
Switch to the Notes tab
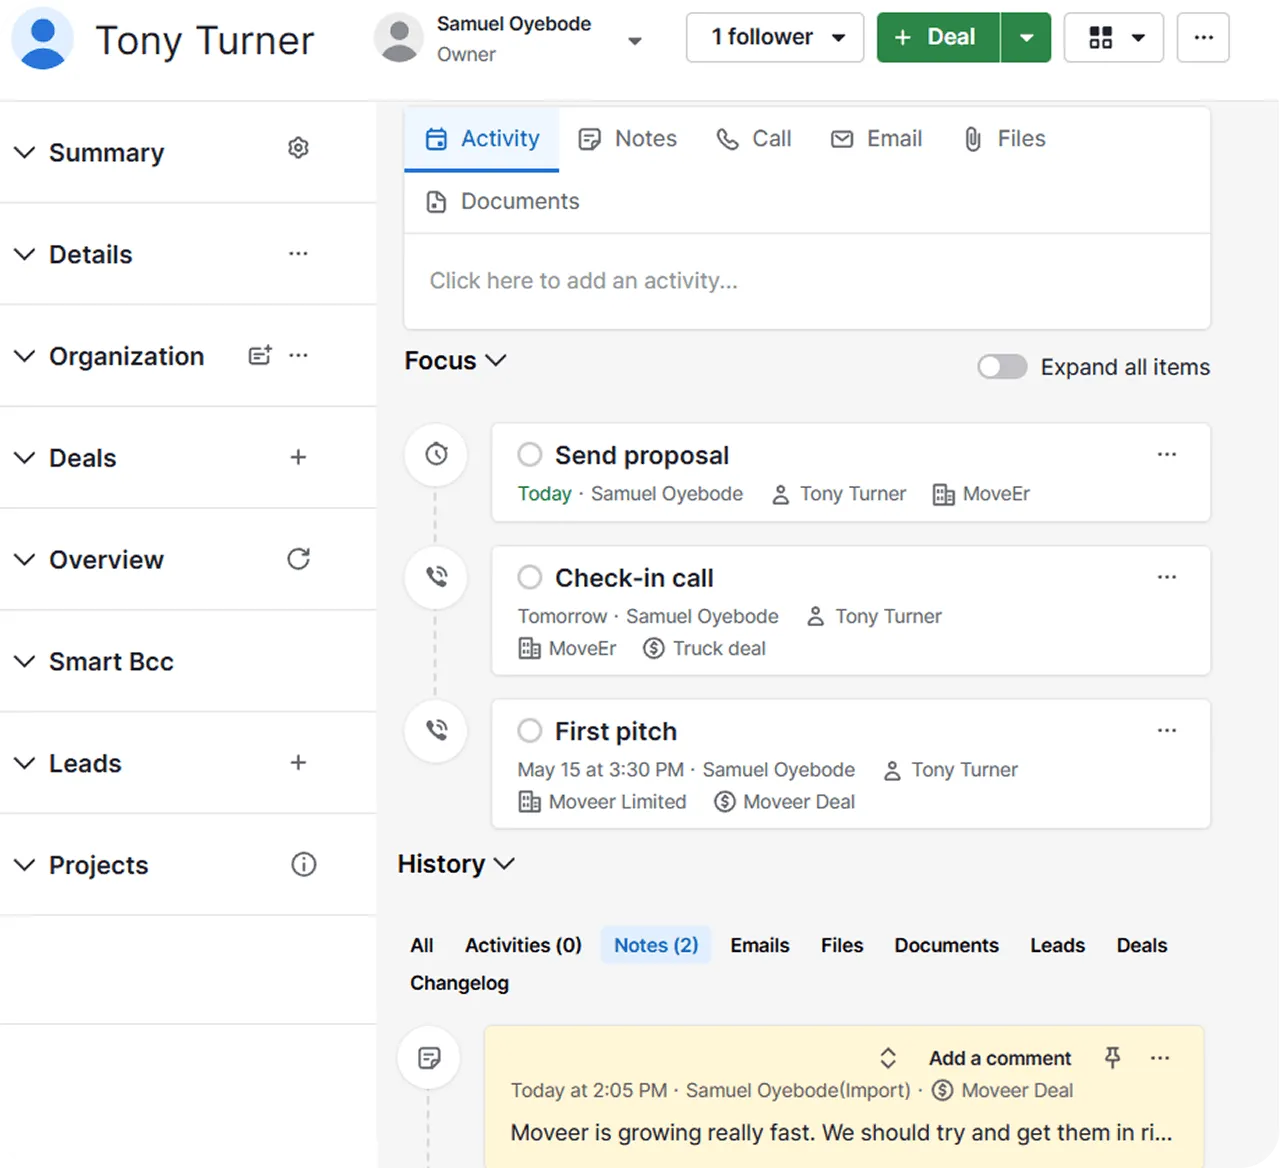point(628,139)
